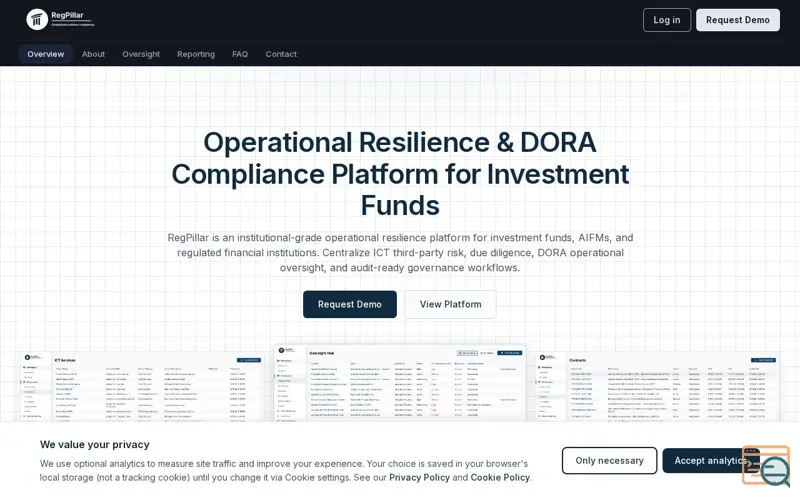
Task: Click the RegPillar logo icon
Action: click(37, 19)
